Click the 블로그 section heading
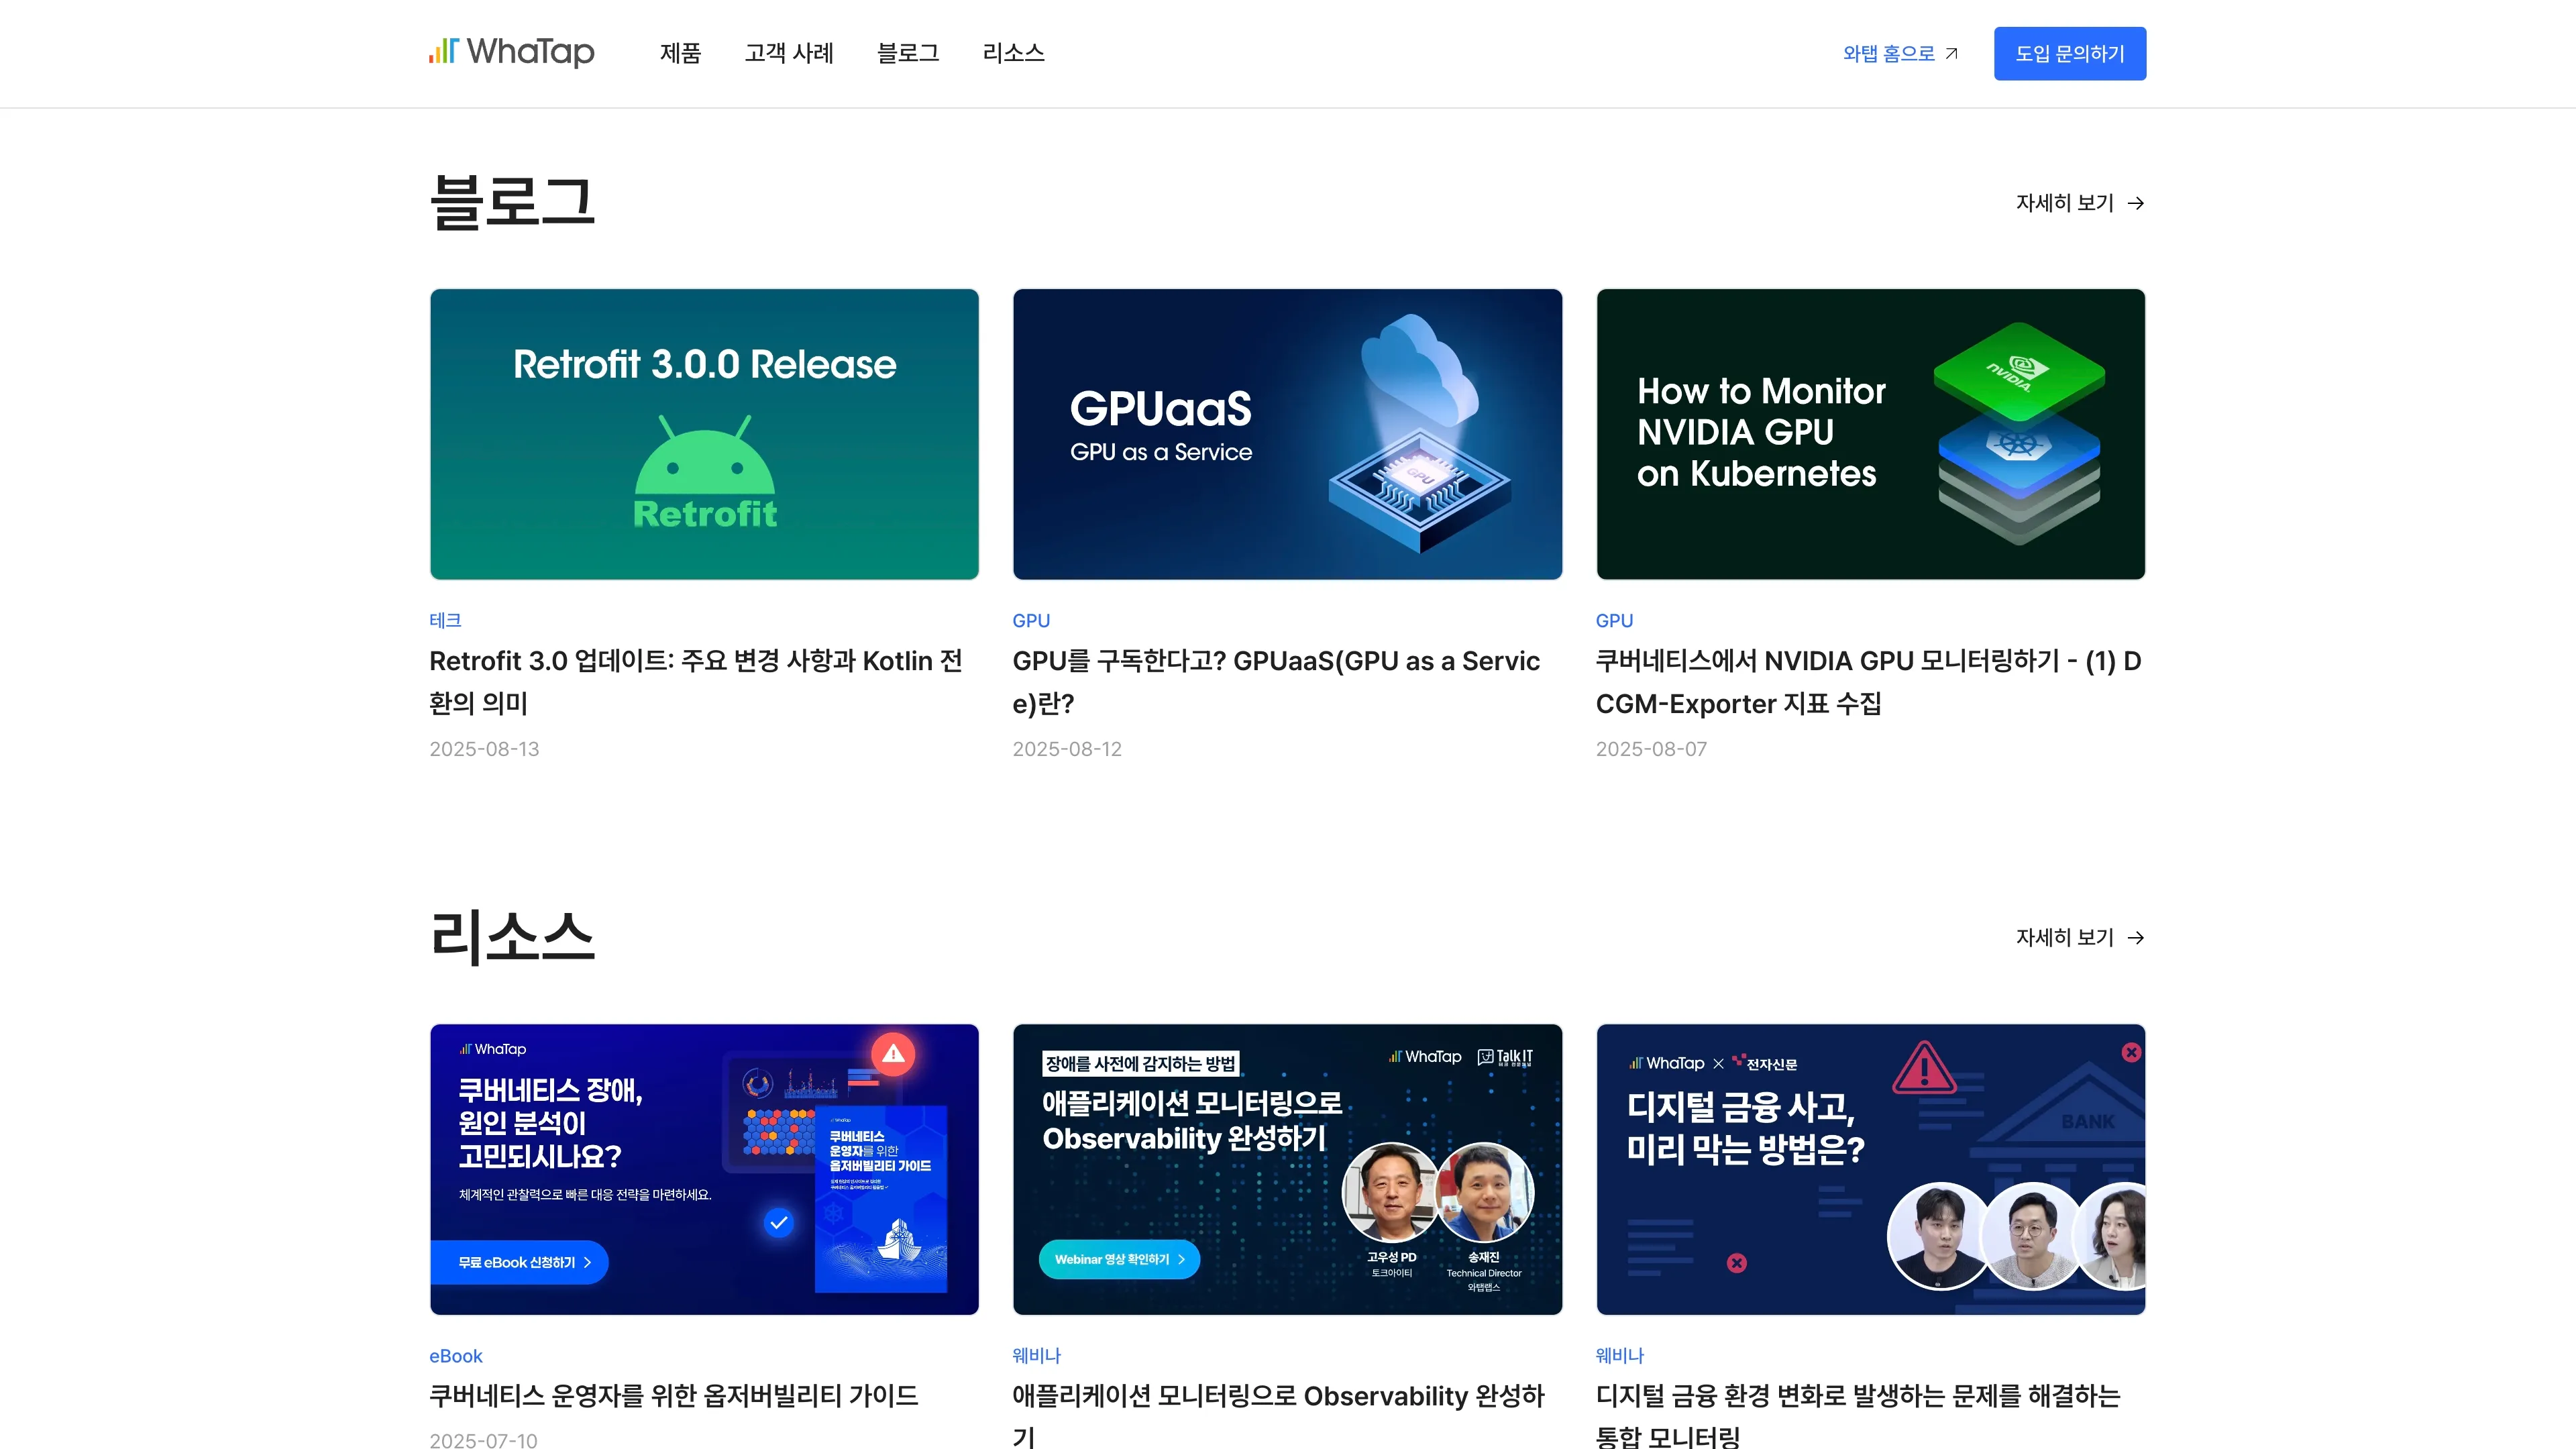This screenshot has width=2576, height=1449. click(512, 202)
